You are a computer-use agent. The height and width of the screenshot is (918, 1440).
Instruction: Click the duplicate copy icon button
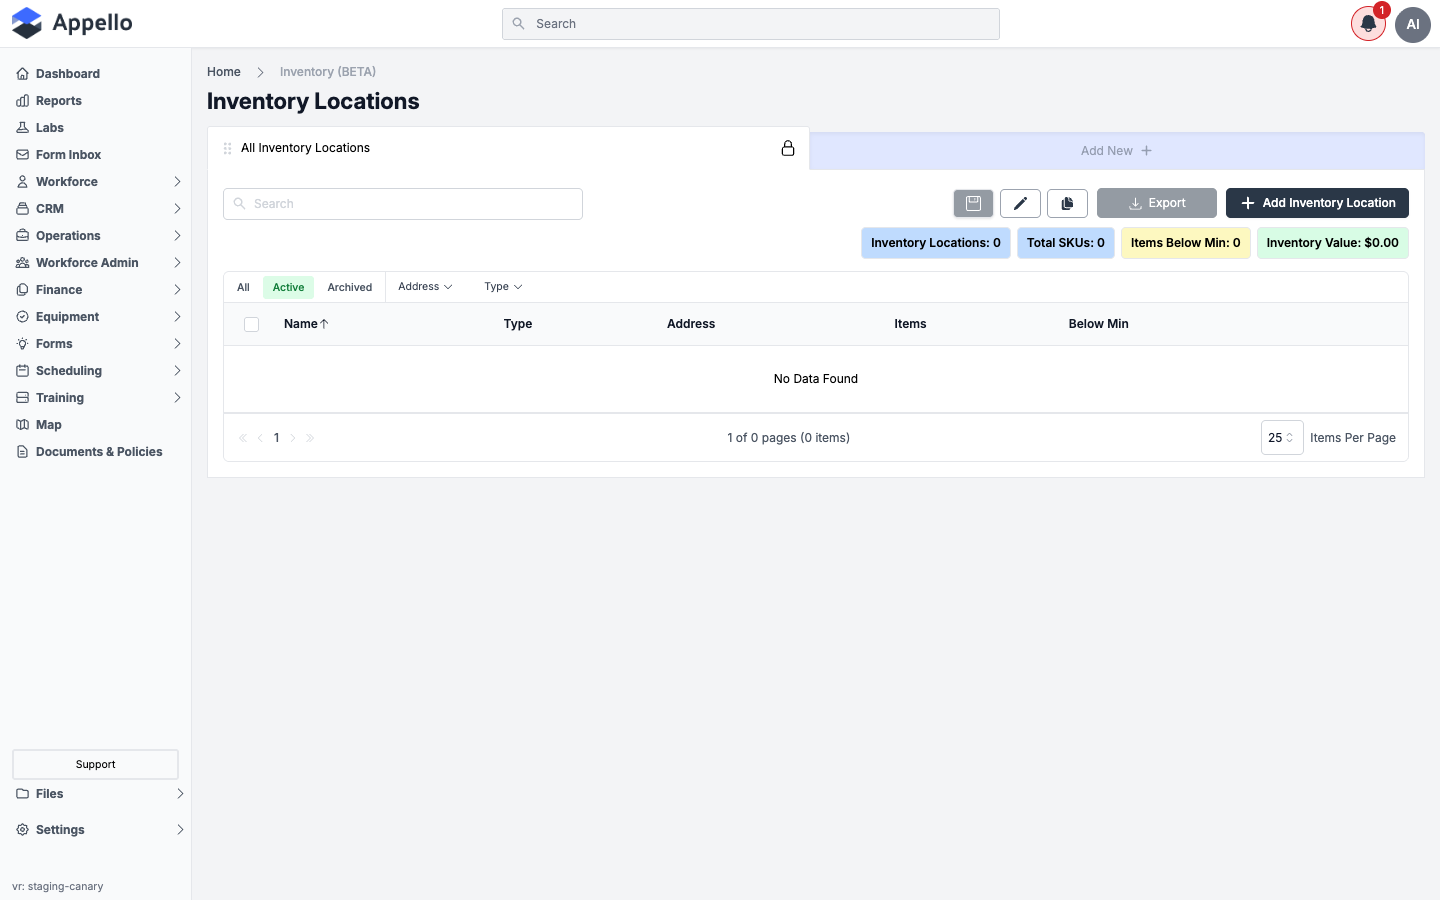(x=1067, y=203)
